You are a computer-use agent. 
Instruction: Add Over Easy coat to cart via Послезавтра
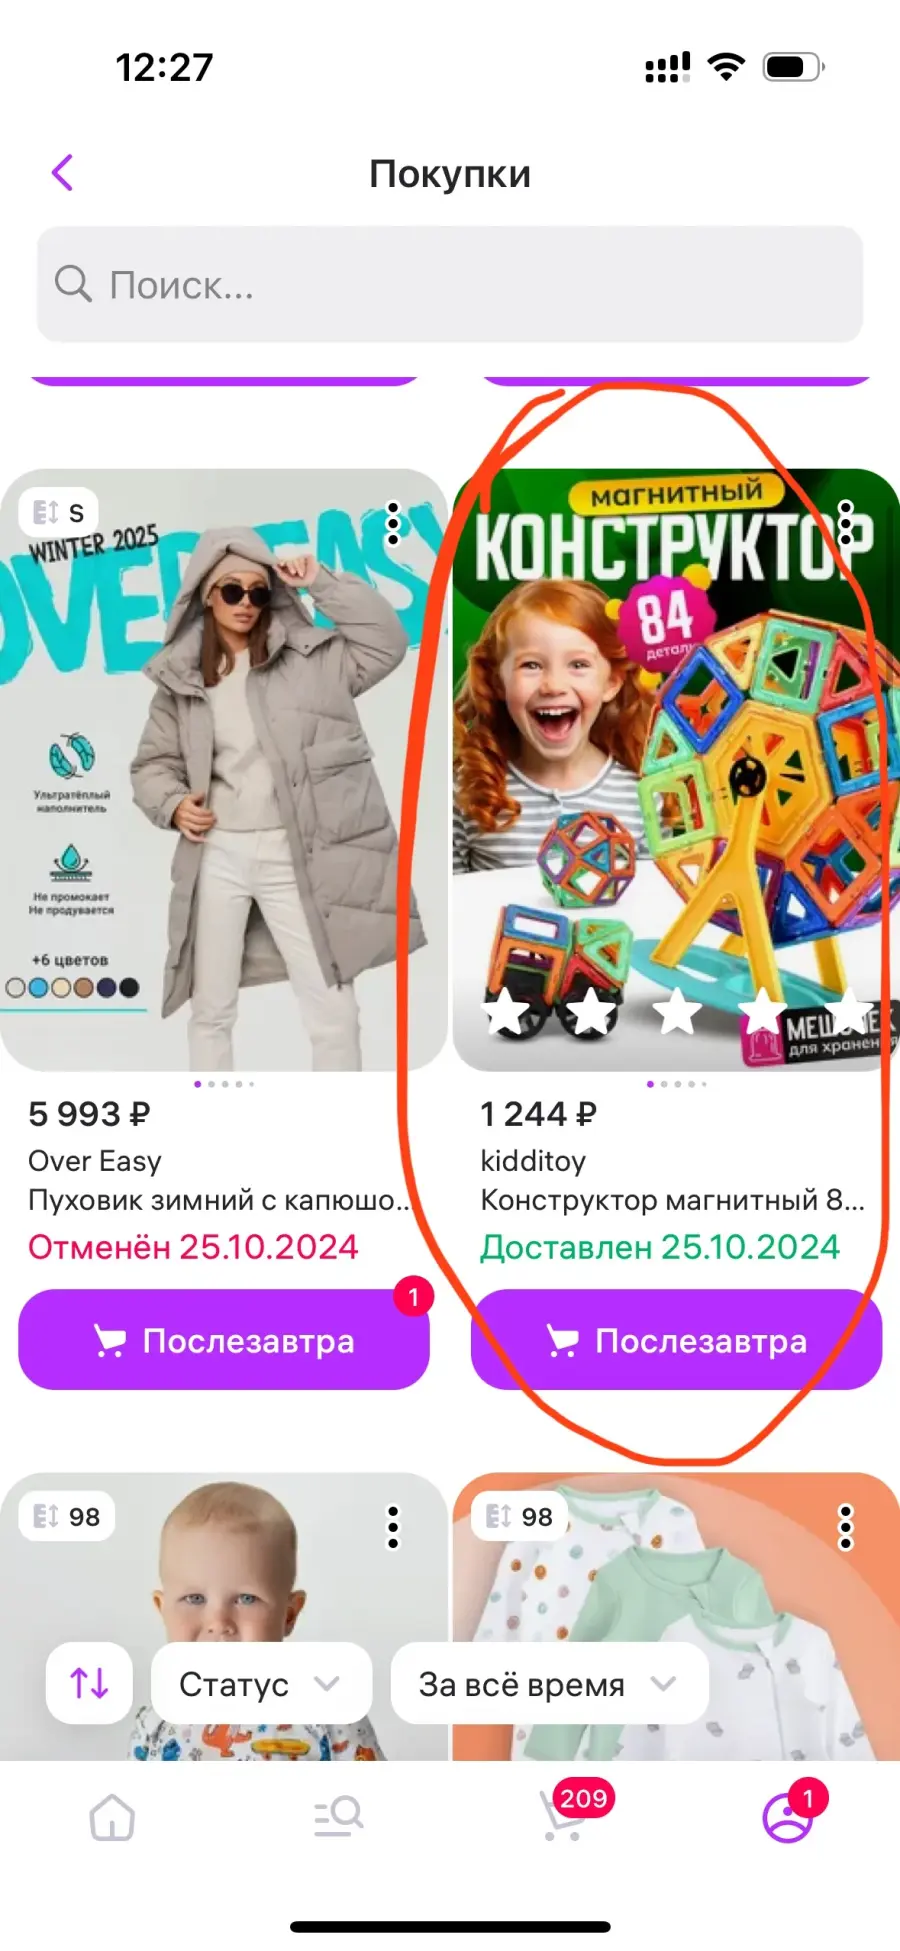[224, 1339]
